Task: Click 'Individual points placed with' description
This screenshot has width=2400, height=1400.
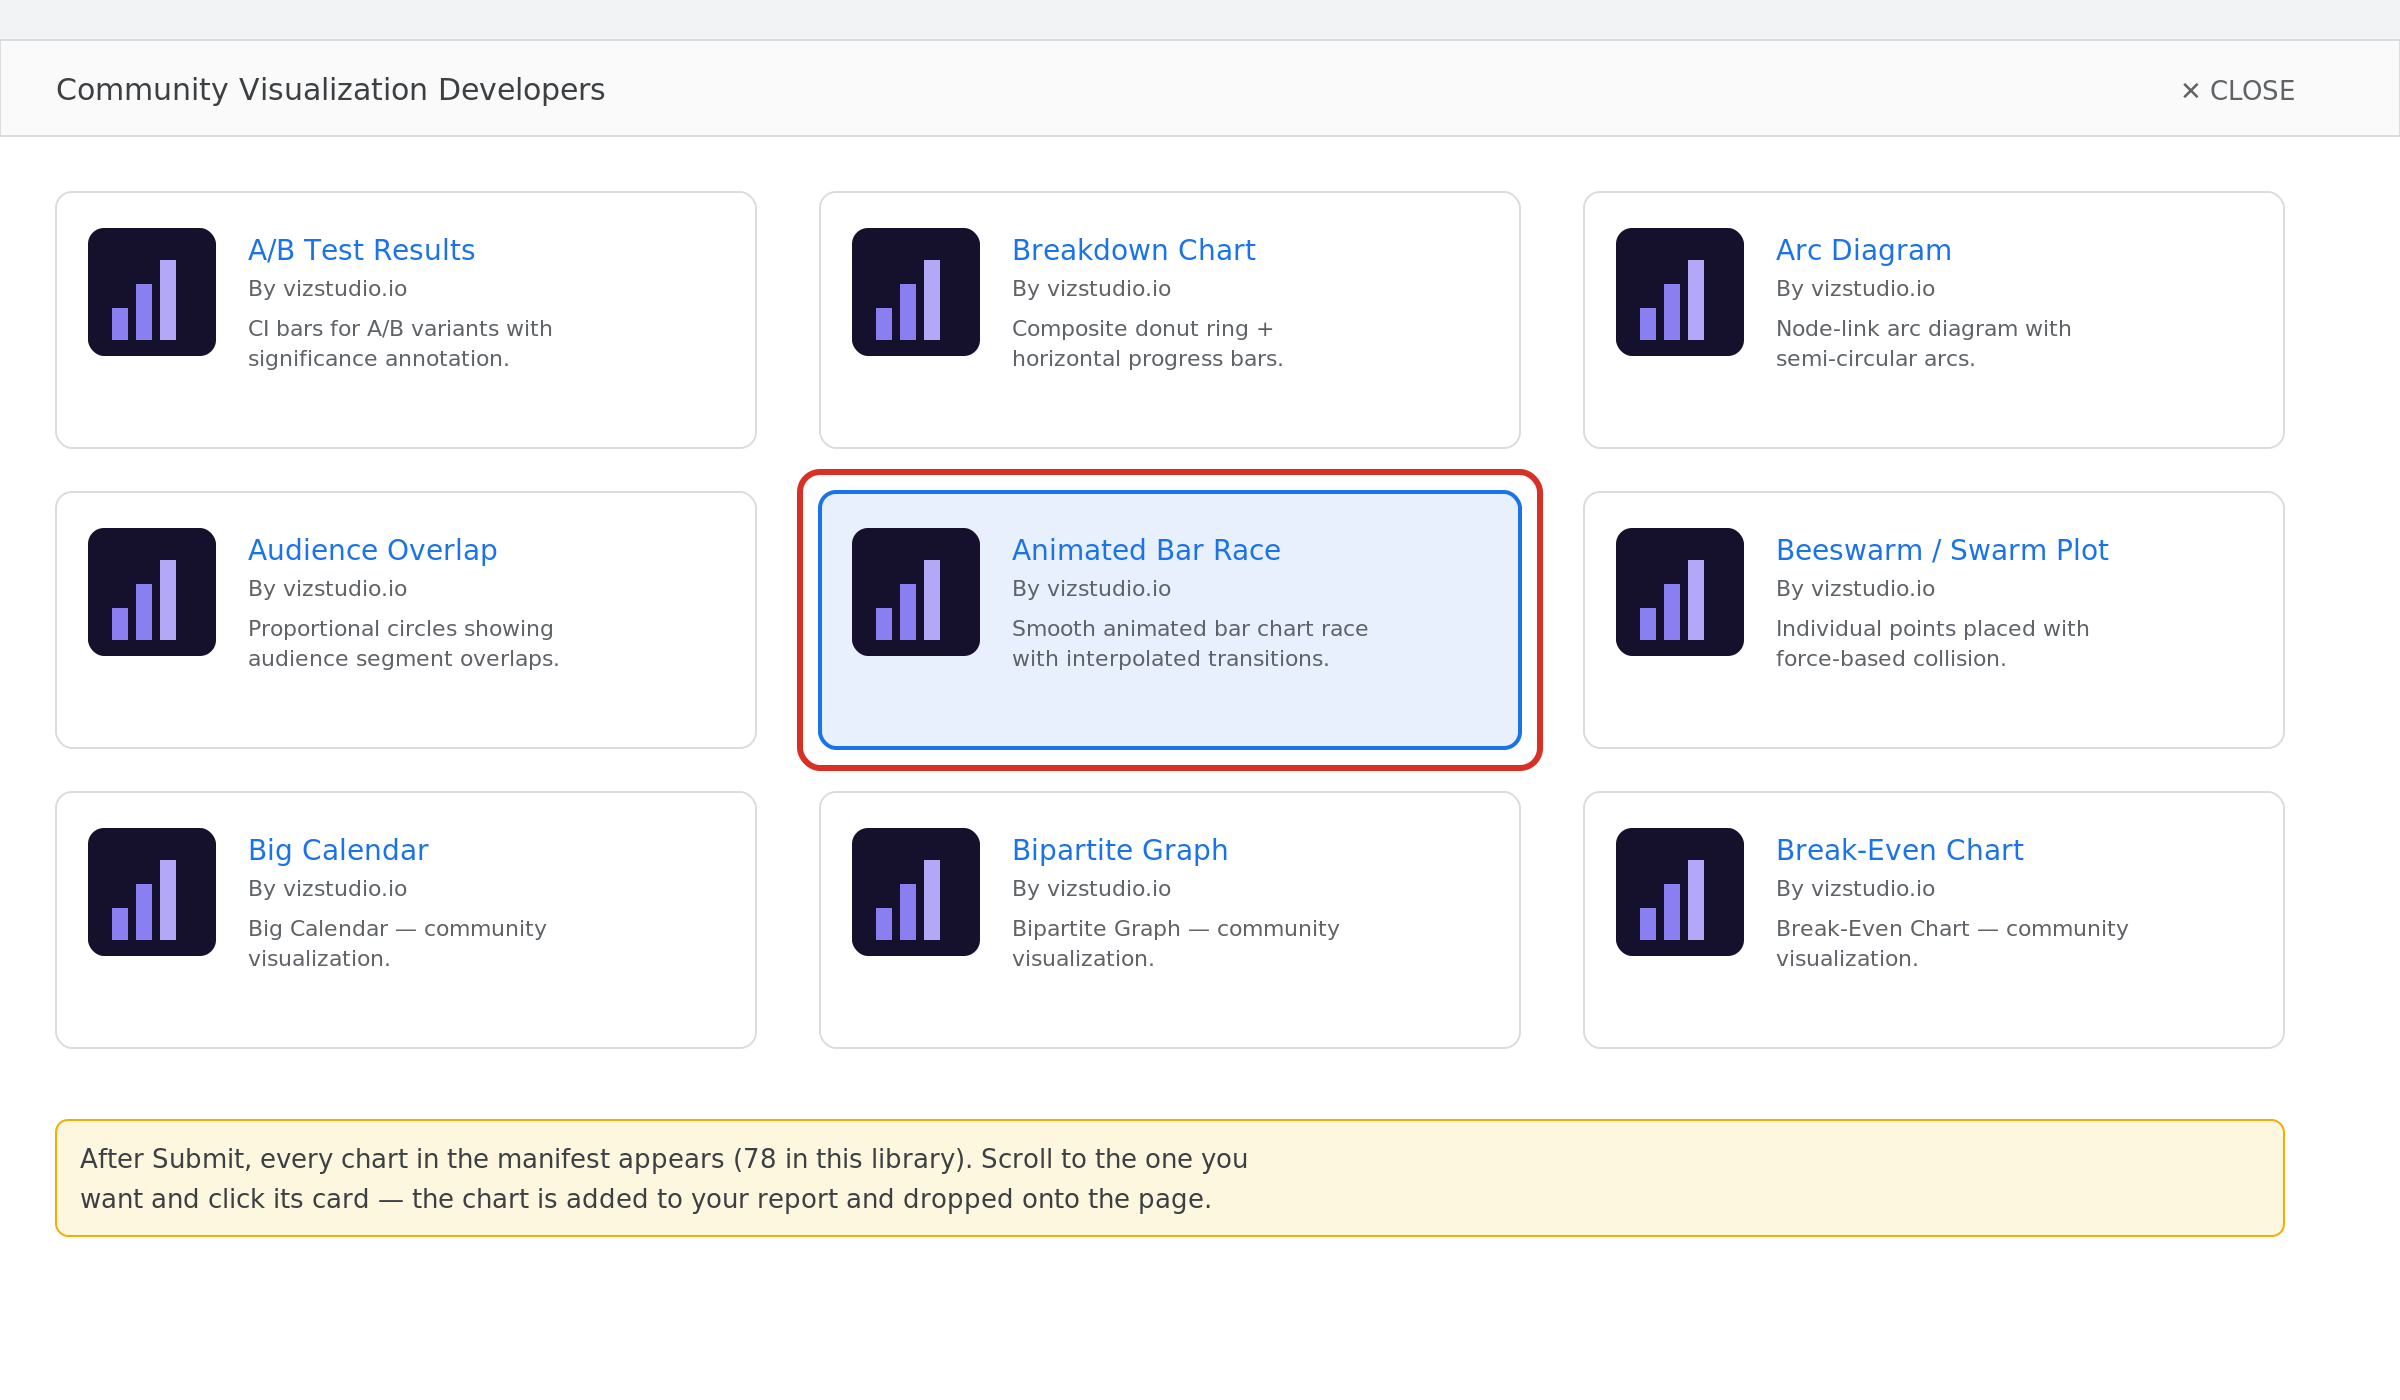Action: coord(1932,643)
